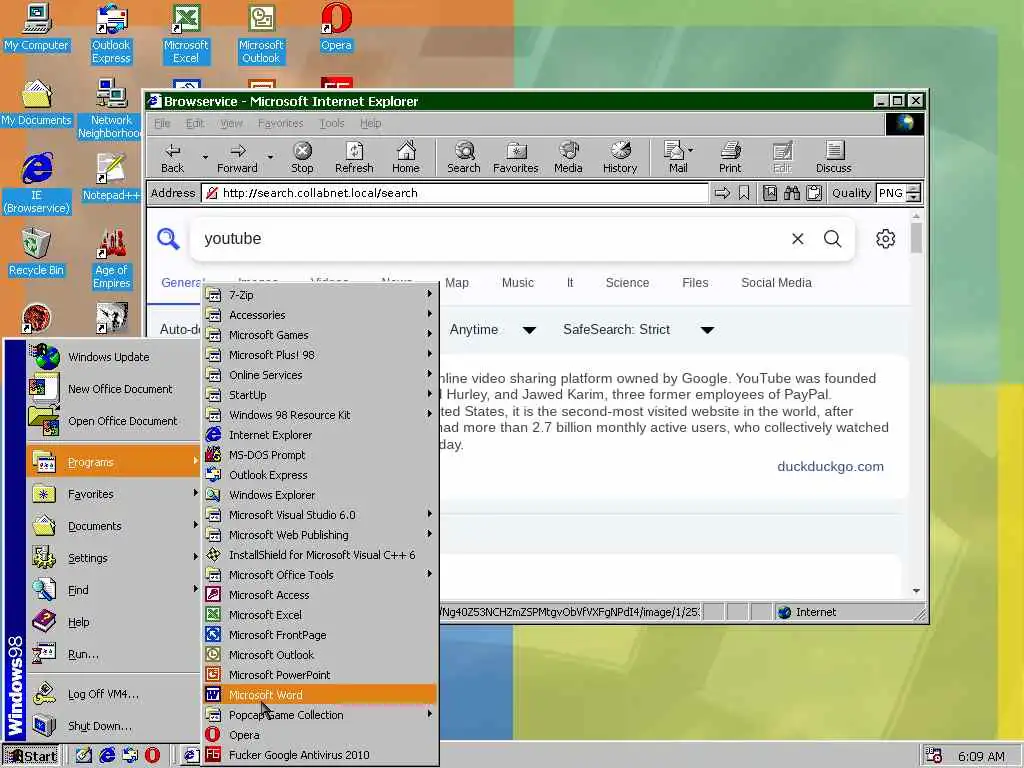
Task: Select the Recycle Bin desktop icon
Action: [x=36, y=252]
